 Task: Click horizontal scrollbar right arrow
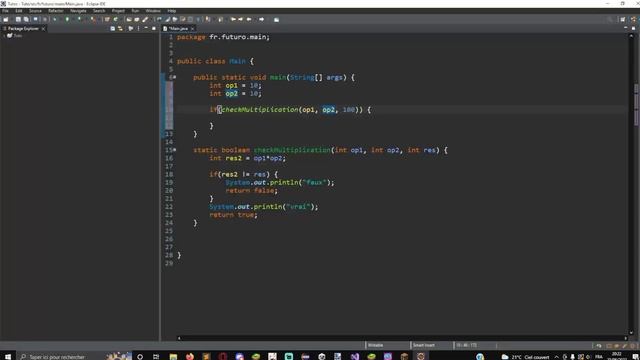tap(626, 338)
